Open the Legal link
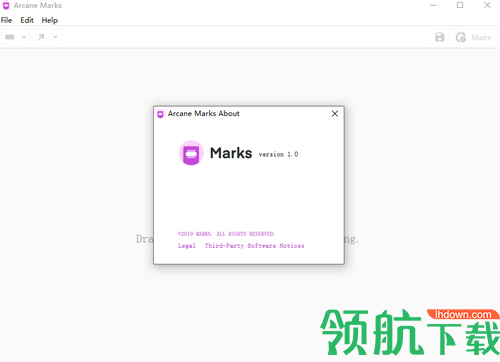Screen dimensions: 500x362 (187, 246)
